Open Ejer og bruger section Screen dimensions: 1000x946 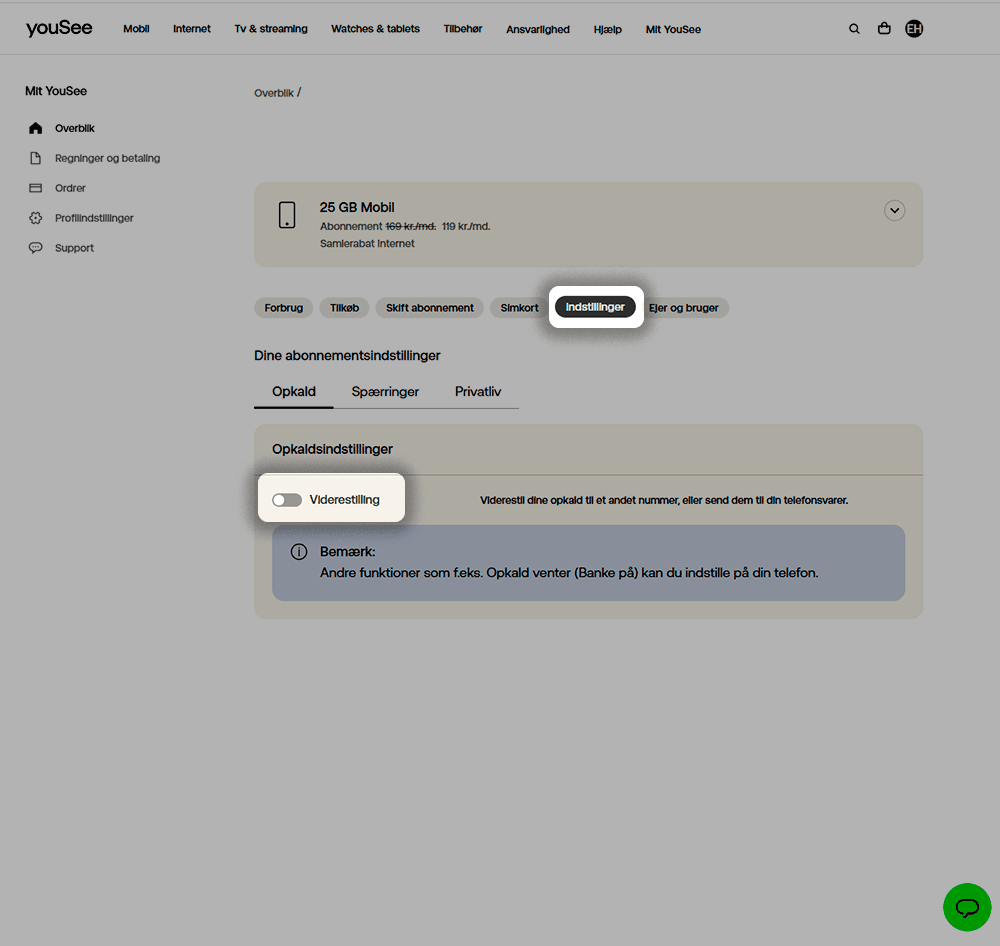[x=684, y=308]
